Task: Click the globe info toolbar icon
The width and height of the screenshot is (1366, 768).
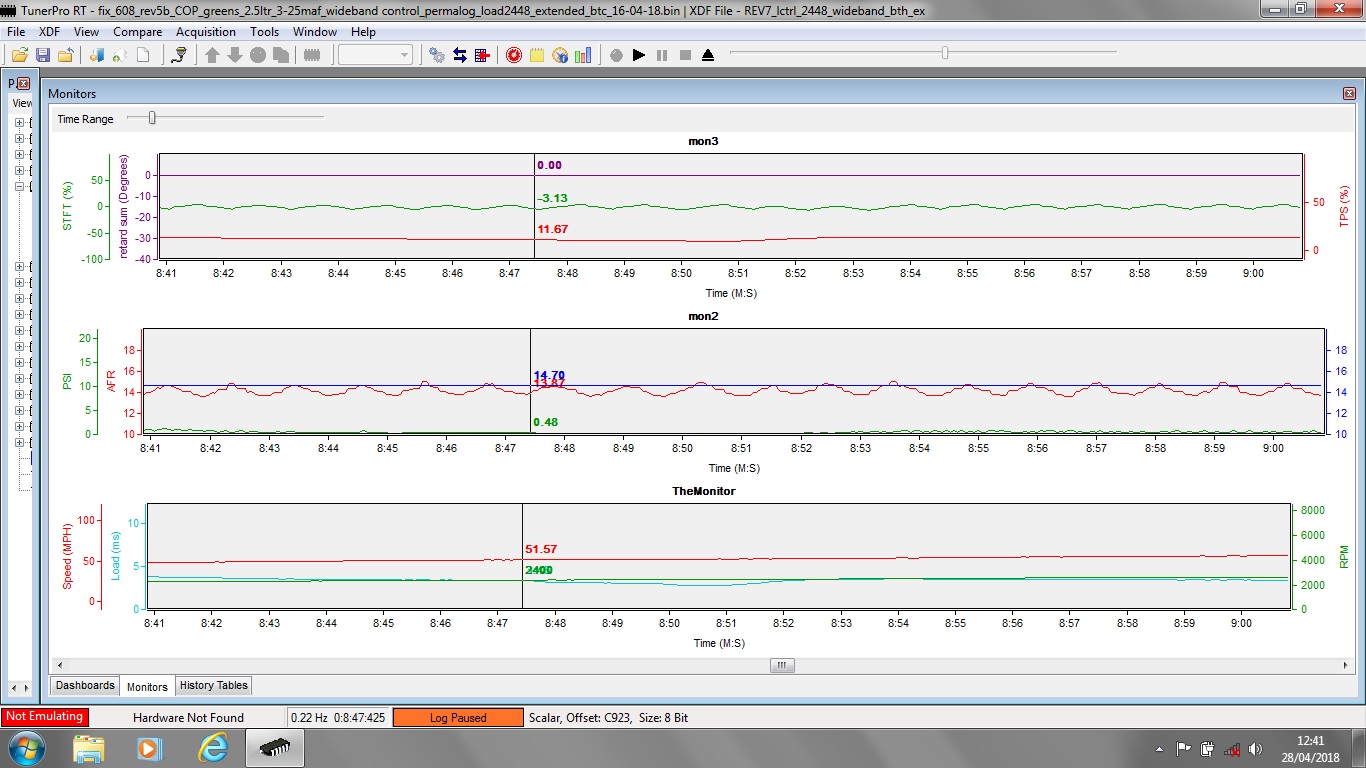Action: tap(560, 55)
